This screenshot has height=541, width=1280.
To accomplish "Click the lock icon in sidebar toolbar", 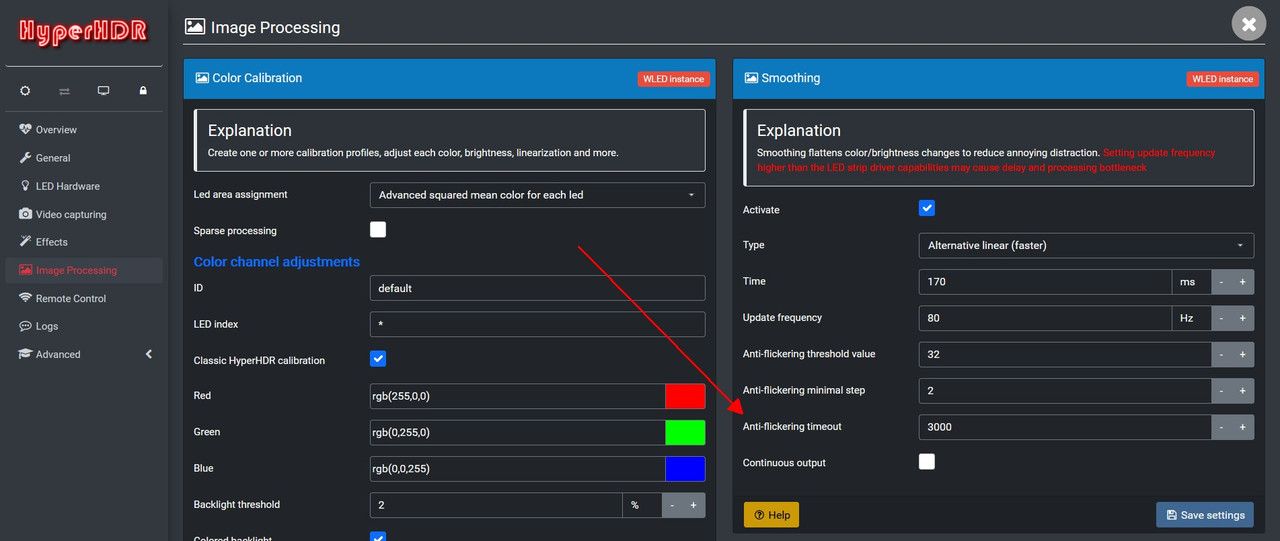I will [x=143, y=90].
